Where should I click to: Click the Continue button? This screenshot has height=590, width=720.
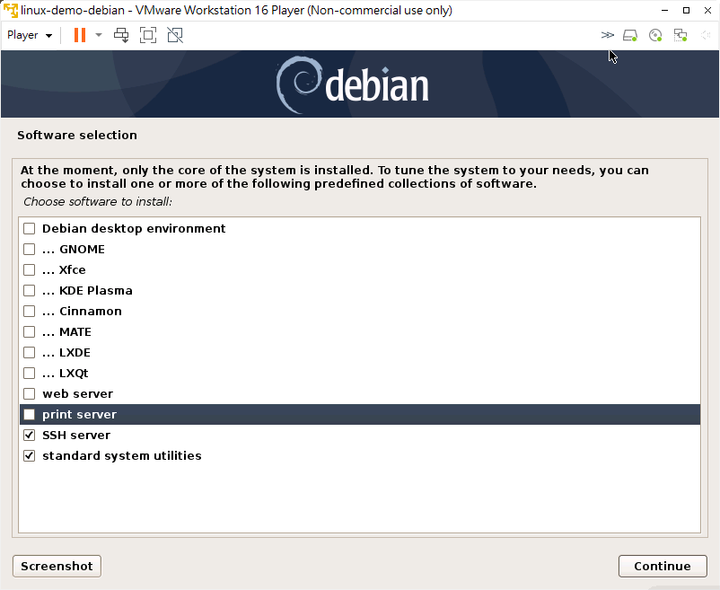tap(662, 566)
